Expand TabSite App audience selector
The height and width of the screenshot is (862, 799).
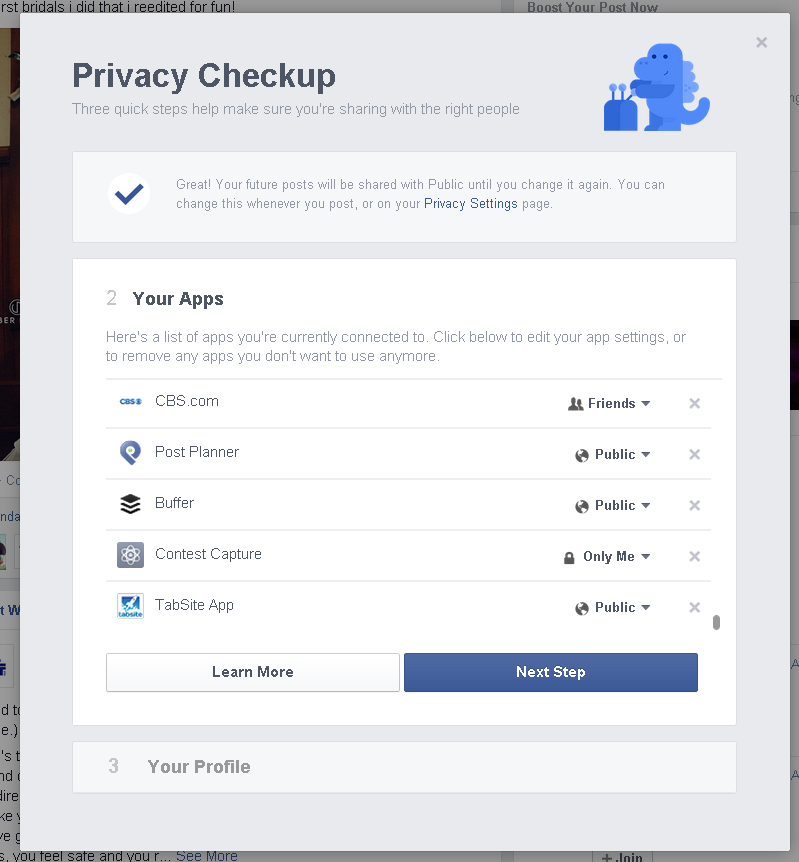pos(613,608)
